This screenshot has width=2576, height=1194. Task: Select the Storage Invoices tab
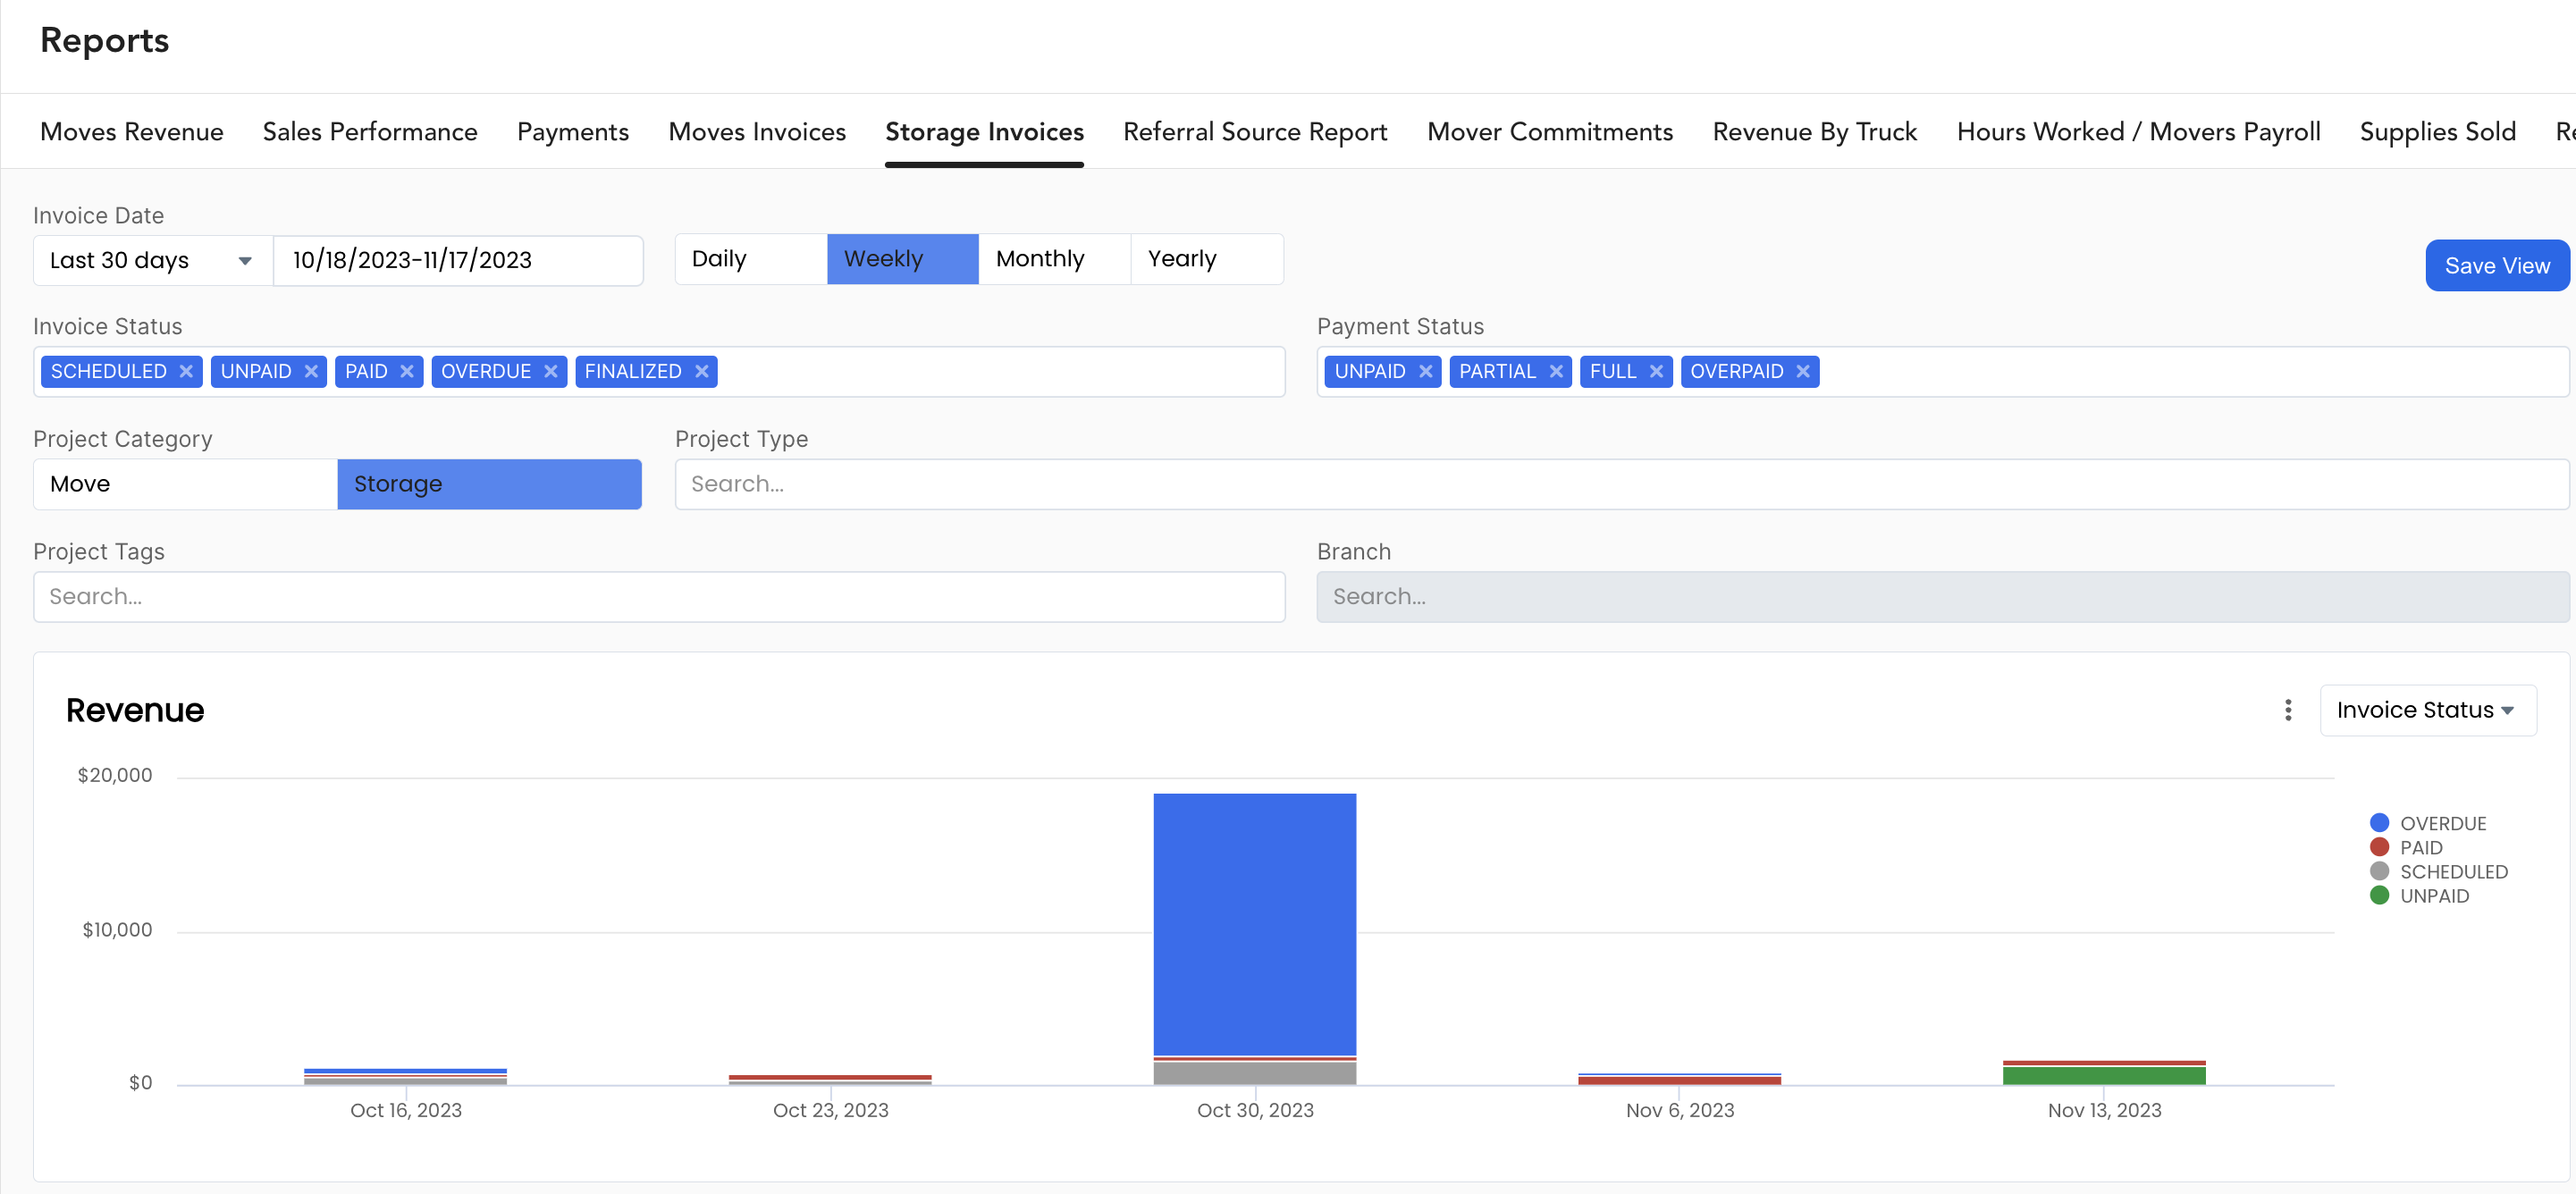[984, 132]
